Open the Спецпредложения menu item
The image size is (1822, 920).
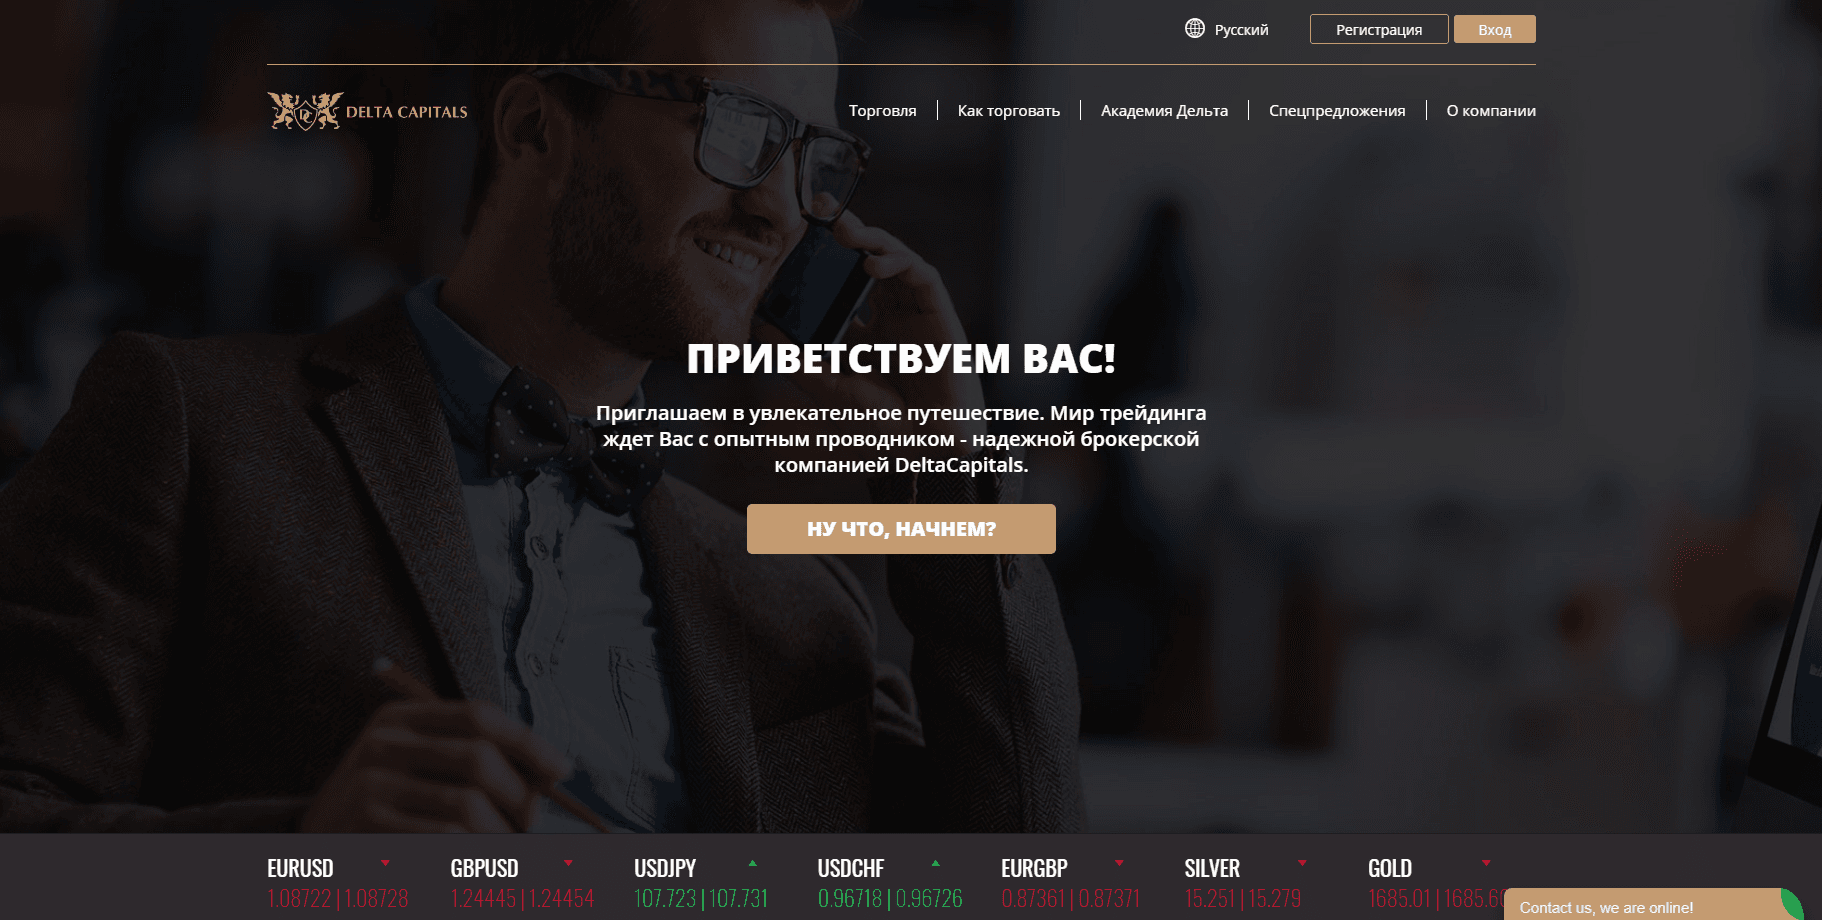tap(1337, 111)
